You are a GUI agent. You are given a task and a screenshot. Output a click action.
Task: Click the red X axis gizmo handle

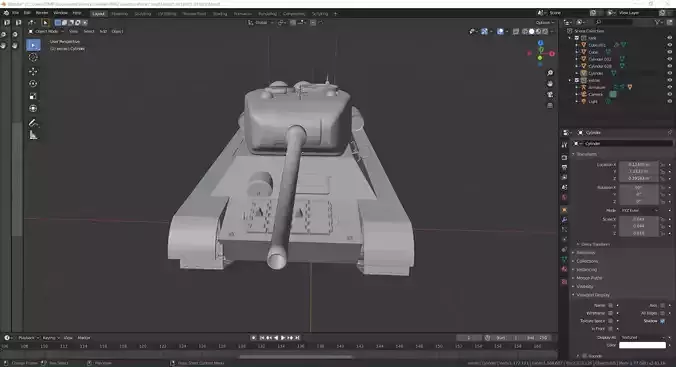552,53
